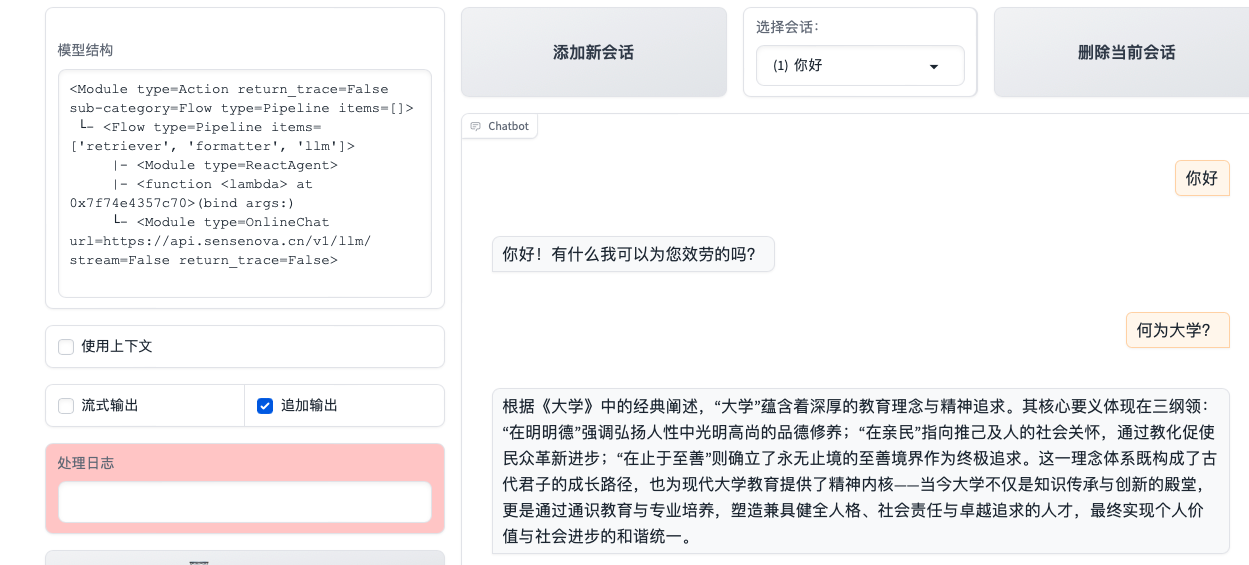Image resolution: width=1249 pixels, height=565 pixels.
Task: Click the sensenova API URL text
Action: pos(220,241)
